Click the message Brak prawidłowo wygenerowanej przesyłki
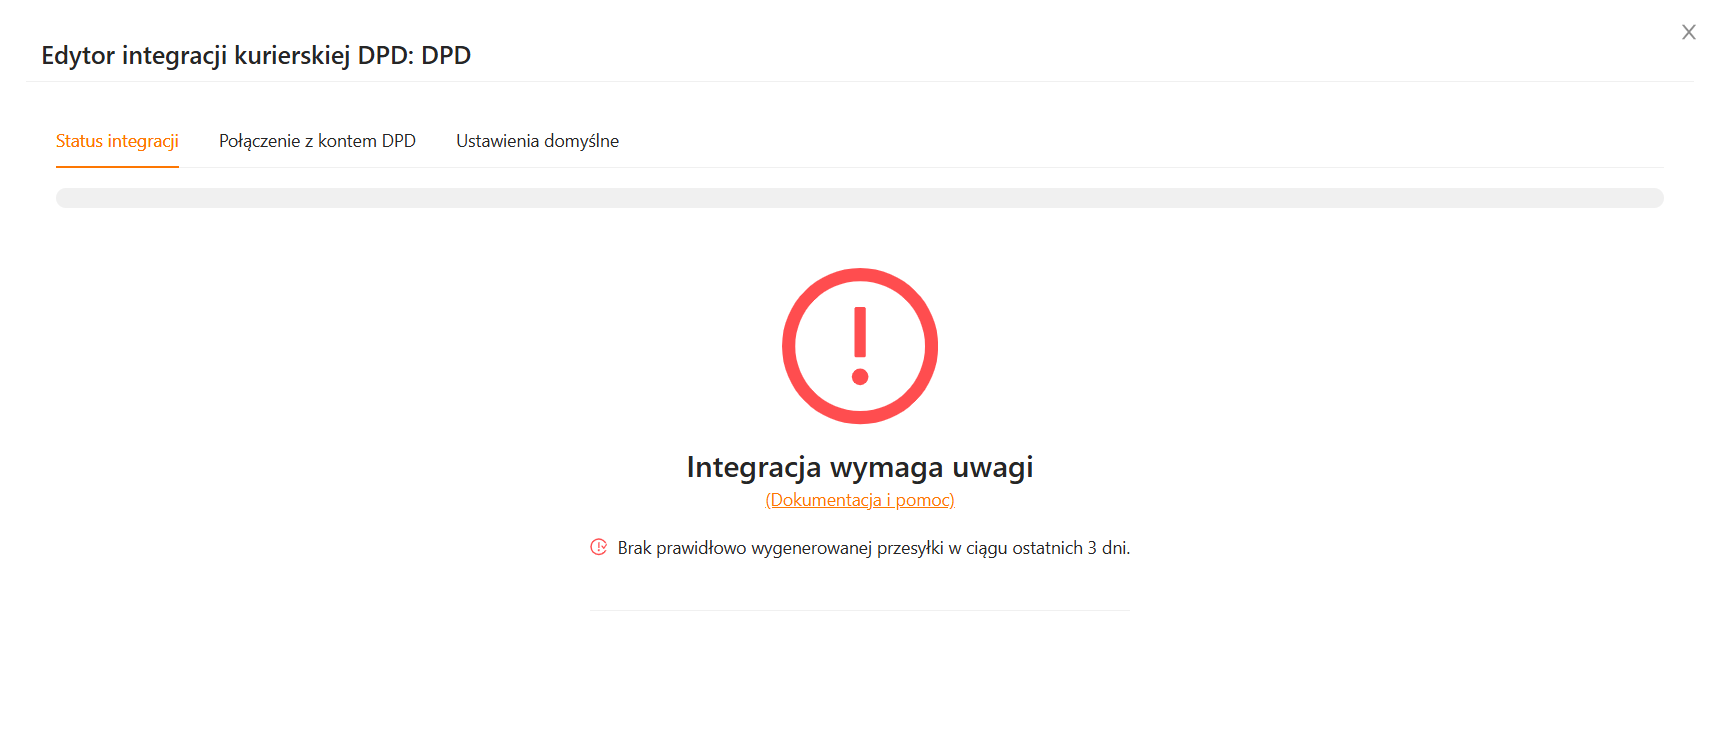This screenshot has height=731, width=1720. (780, 548)
